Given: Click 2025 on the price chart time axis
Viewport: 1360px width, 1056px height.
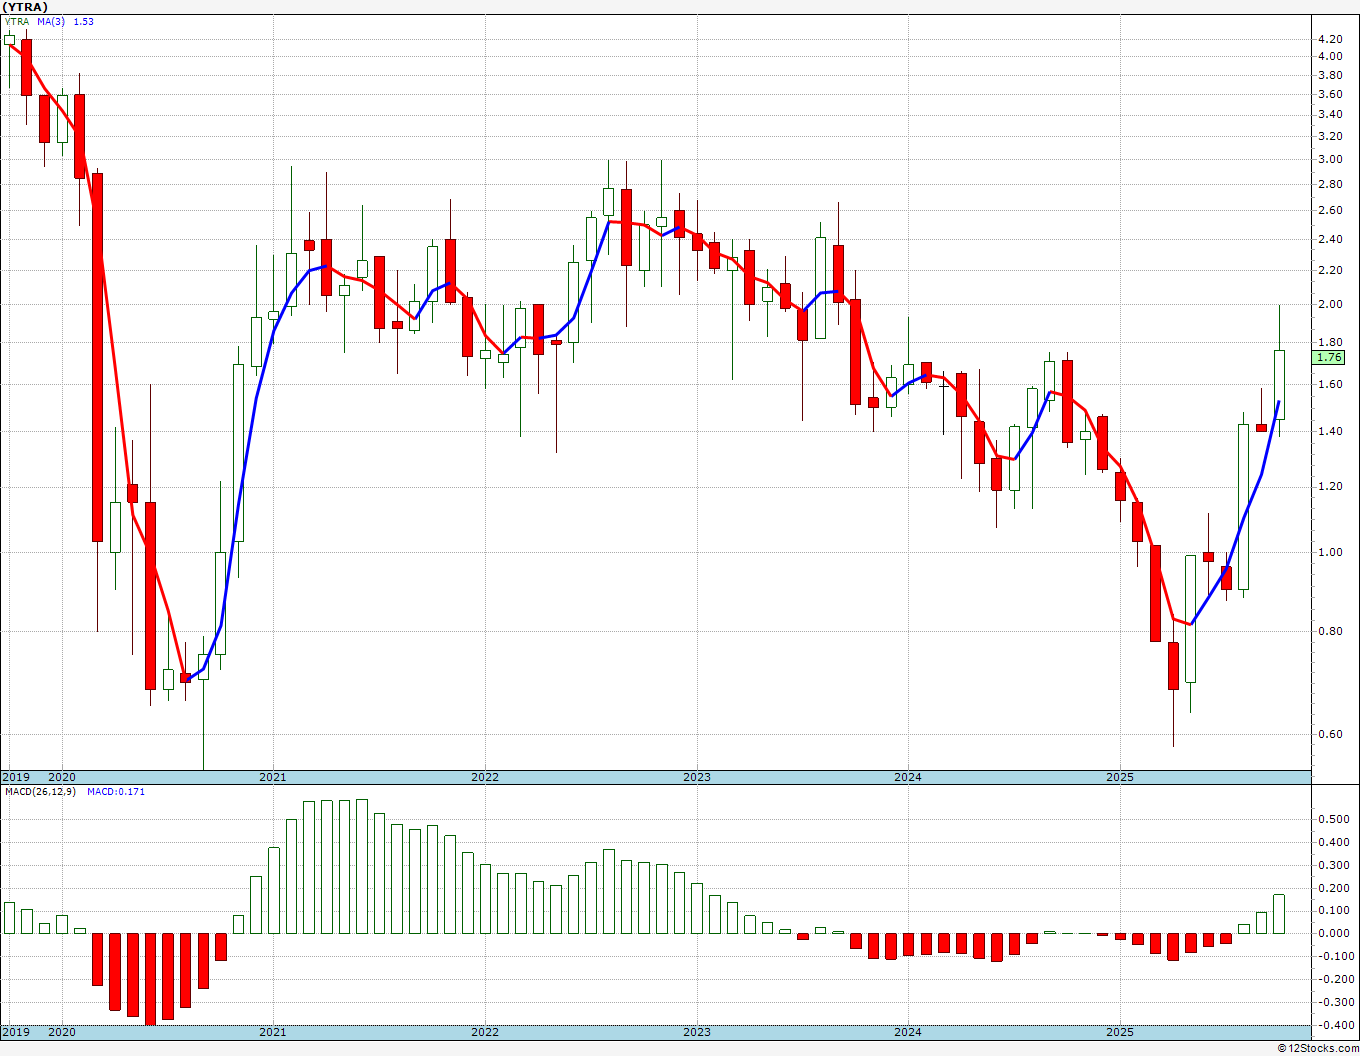Looking at the screenshot, I should [1120, 777].
